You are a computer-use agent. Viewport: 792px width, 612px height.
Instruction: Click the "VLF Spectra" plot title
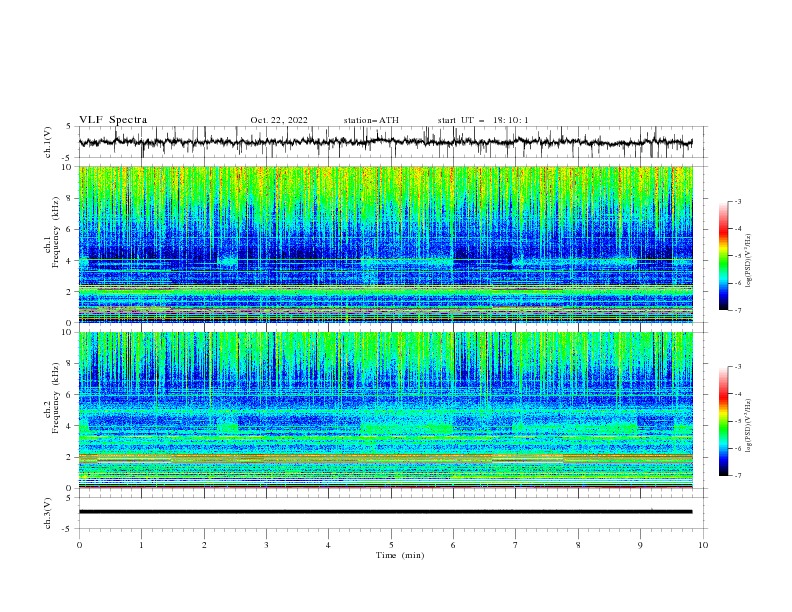tap(113, 120)
